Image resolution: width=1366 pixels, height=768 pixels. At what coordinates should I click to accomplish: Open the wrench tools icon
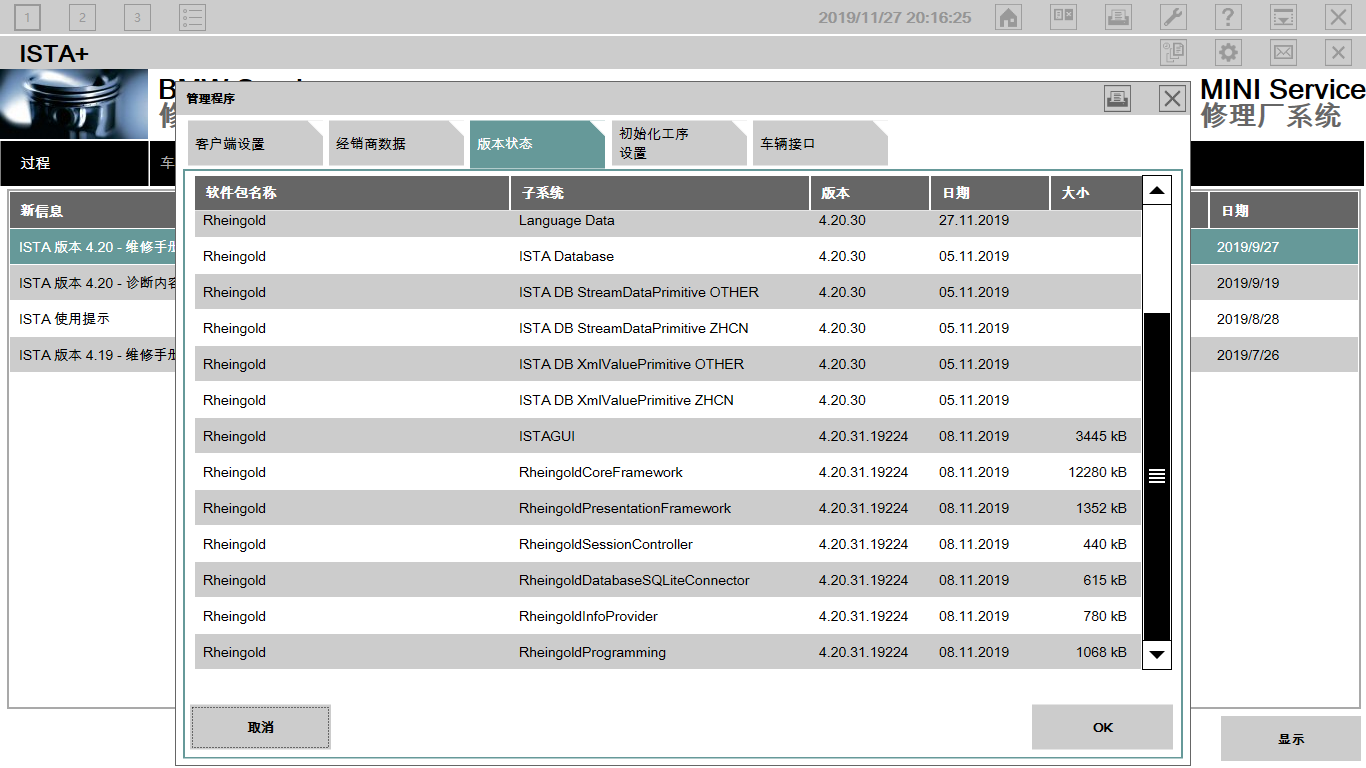[1174, 17]
